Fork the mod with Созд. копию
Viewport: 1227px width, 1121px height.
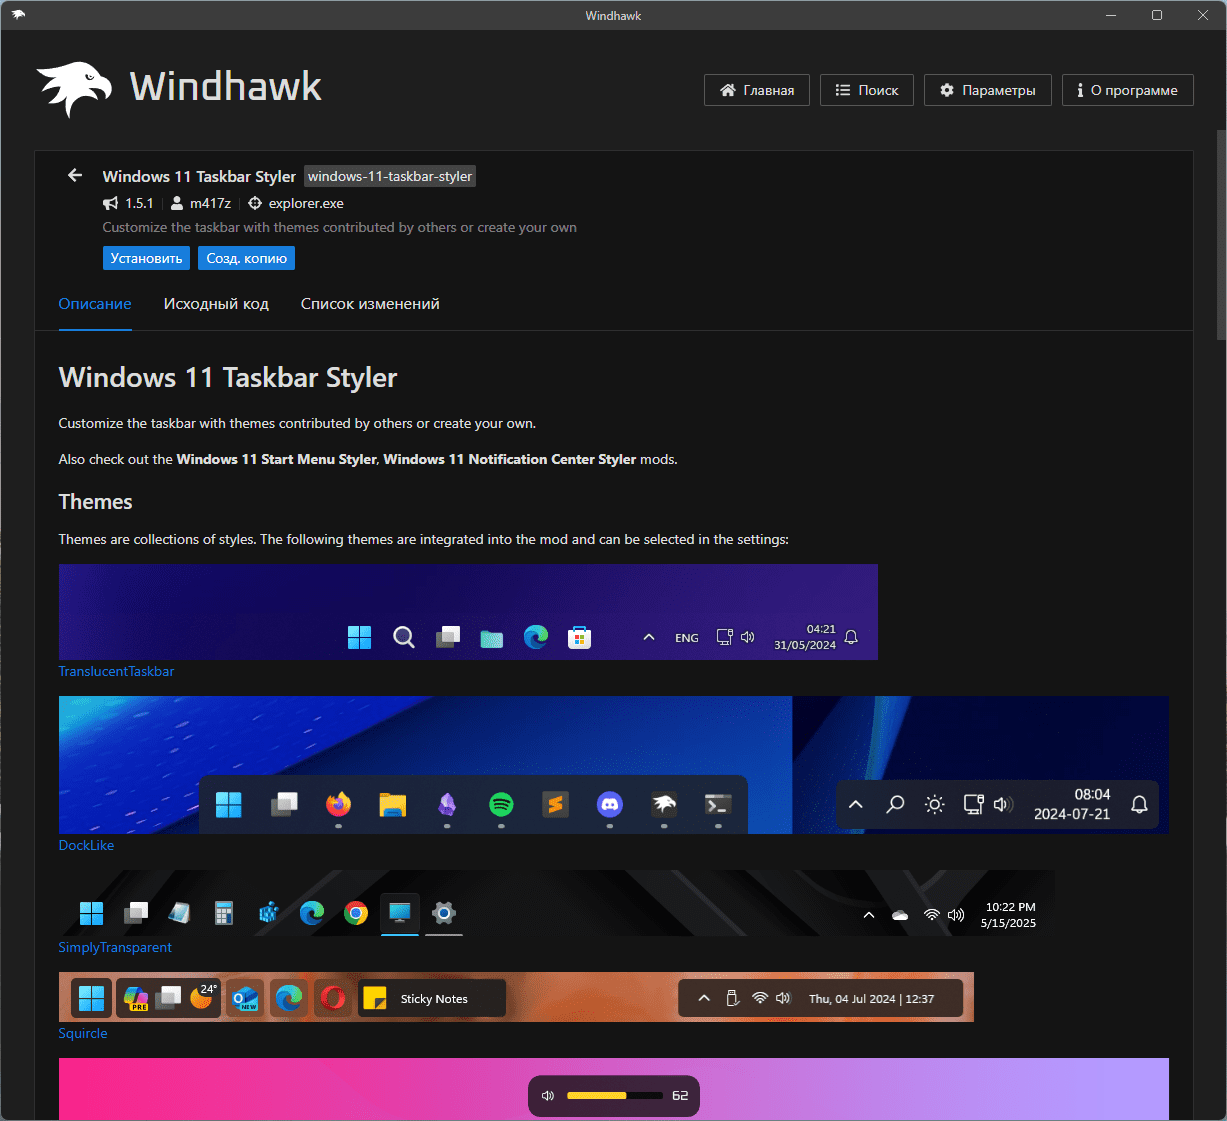[x=246, y=258]
